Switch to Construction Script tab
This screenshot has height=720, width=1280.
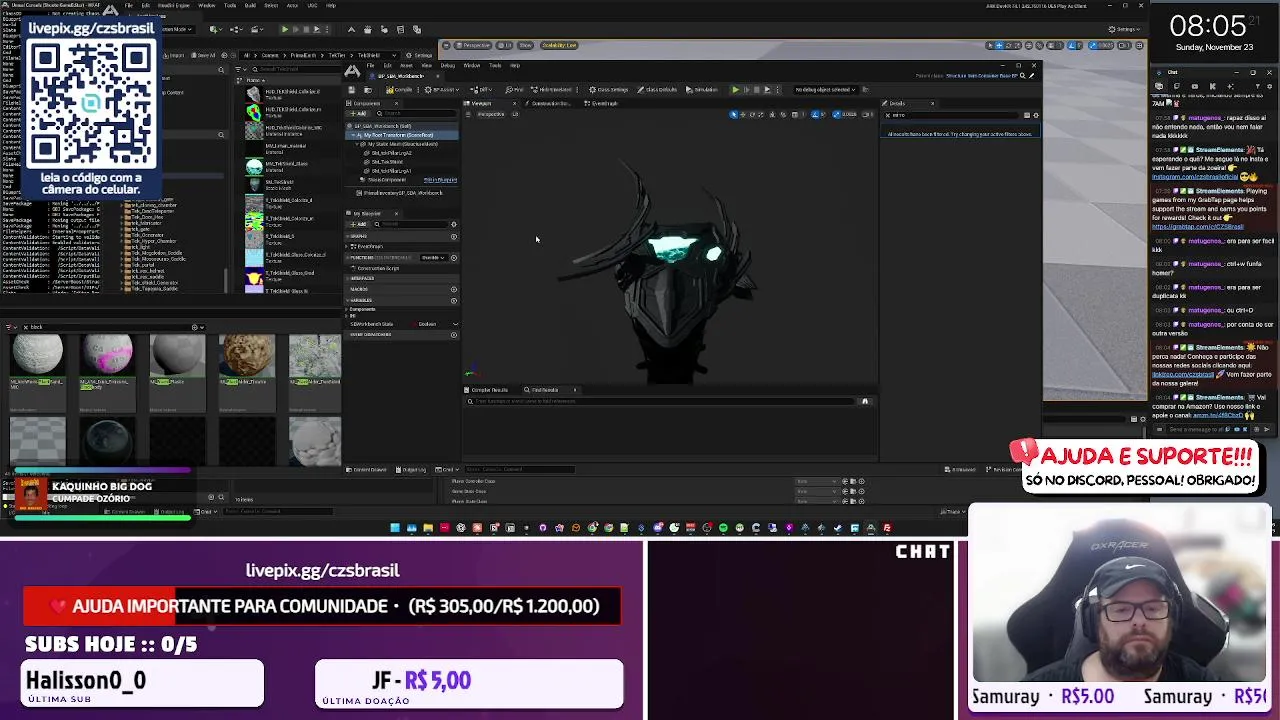pyautogui.click(x=550, y=103)
